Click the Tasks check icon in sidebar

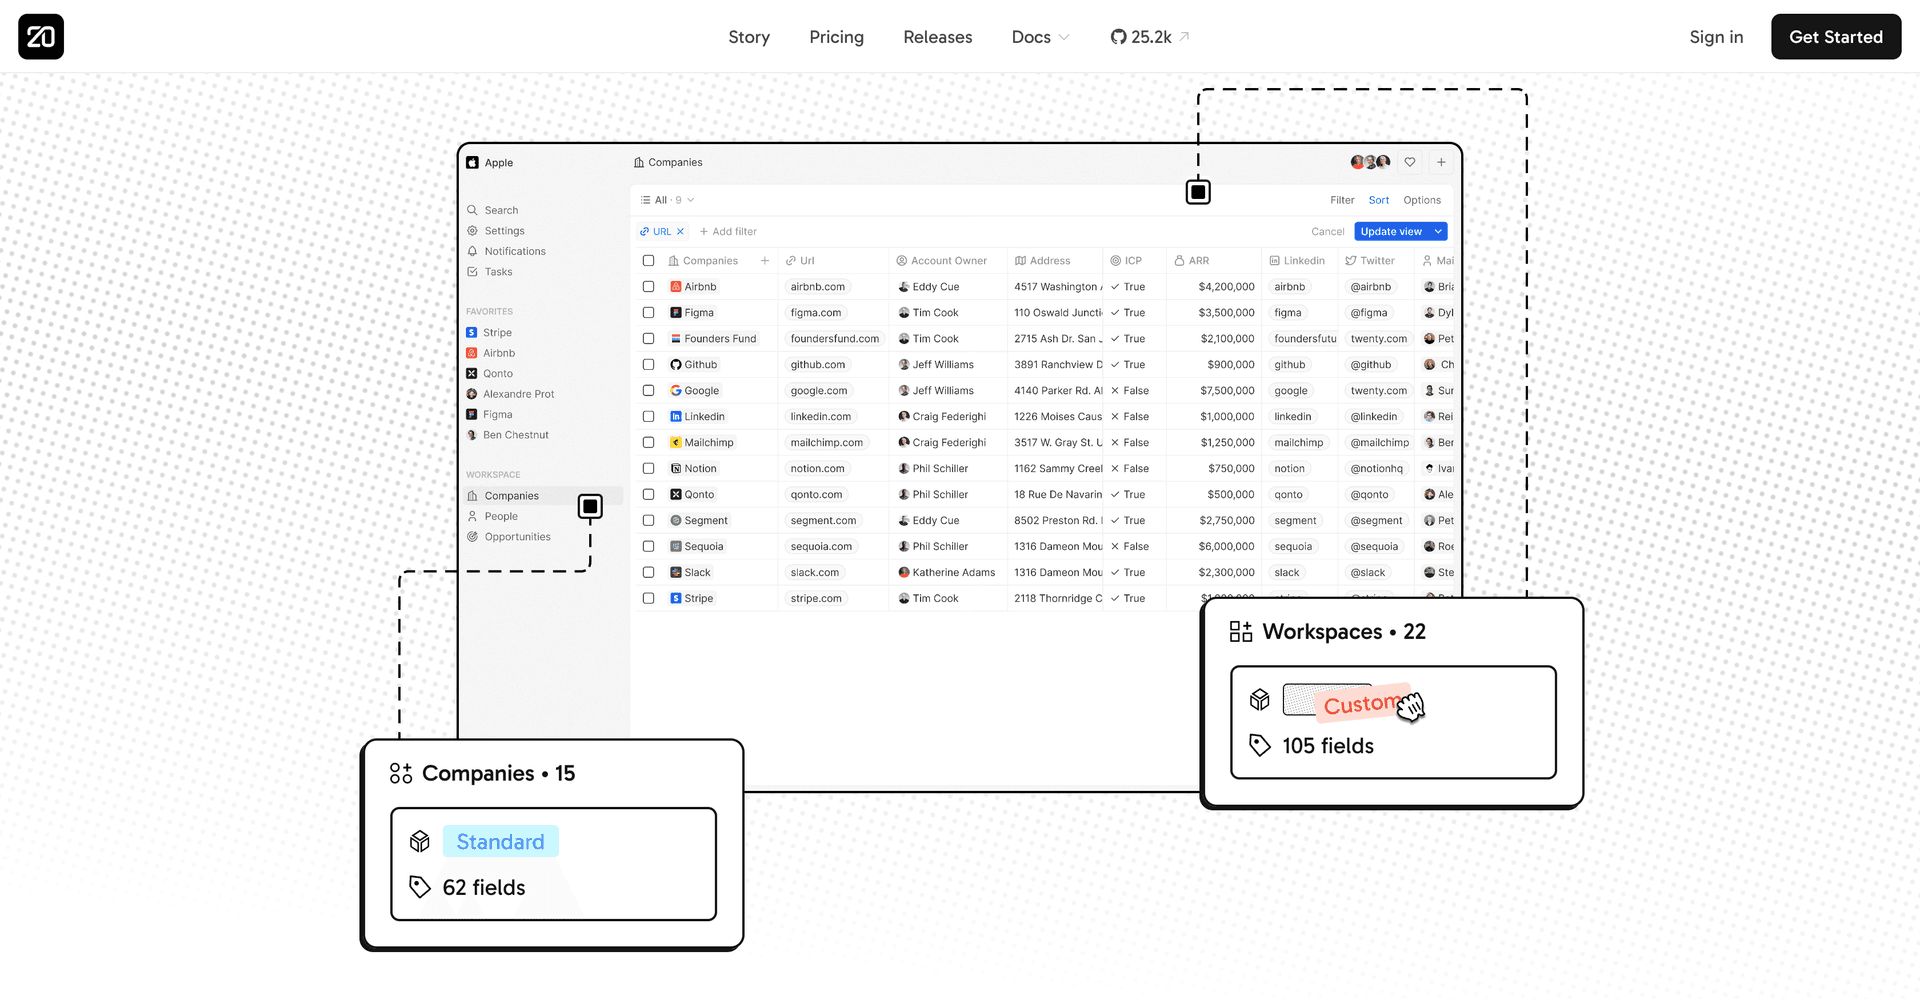[472, 272]
